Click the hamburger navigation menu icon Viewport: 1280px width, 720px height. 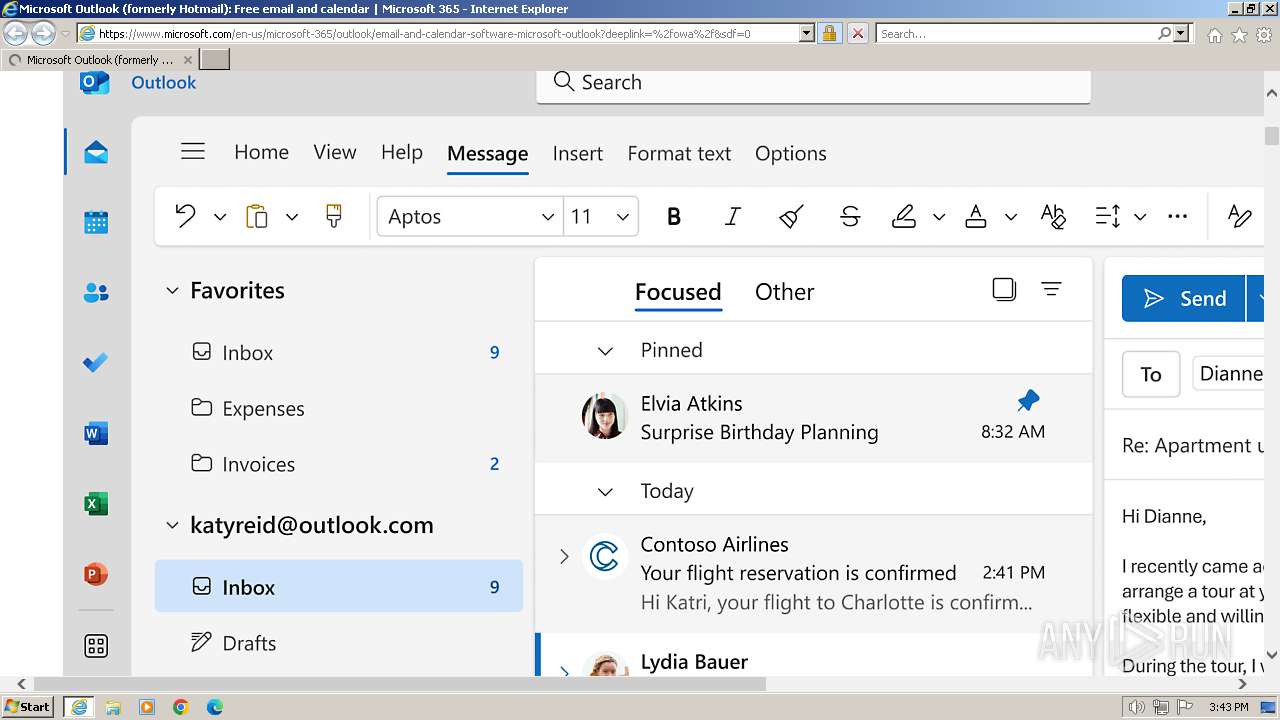(x=193, y=152)
